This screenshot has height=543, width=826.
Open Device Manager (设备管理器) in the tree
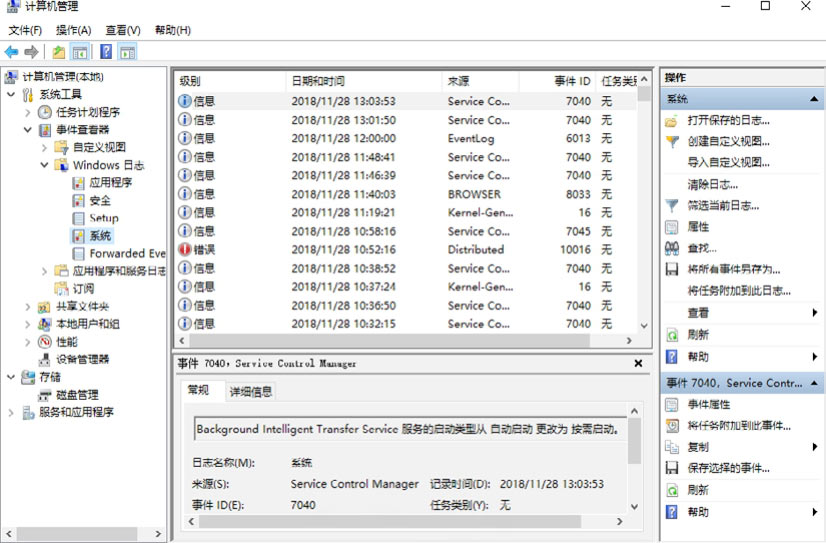tap(82, 359)
